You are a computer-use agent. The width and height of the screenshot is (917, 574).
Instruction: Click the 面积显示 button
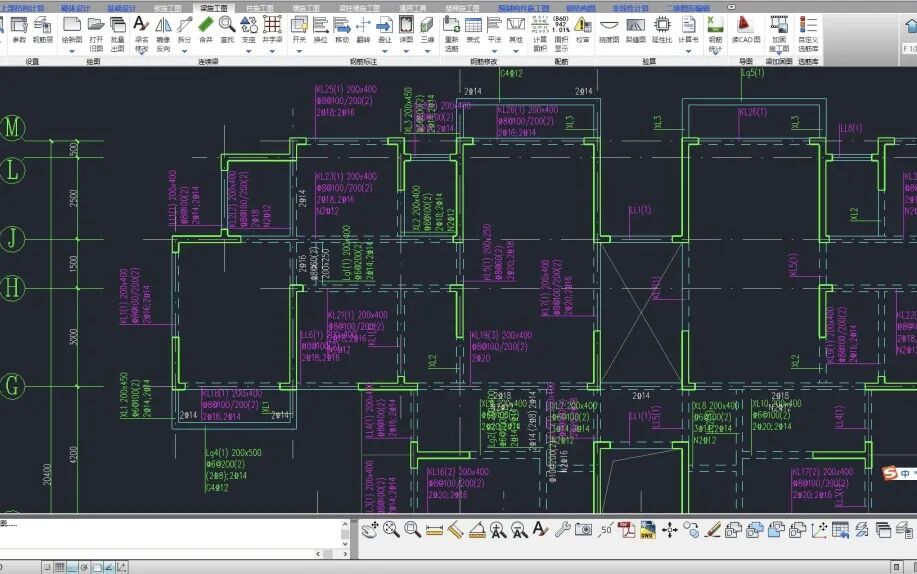pyautogui.click(x=561, y=34)
